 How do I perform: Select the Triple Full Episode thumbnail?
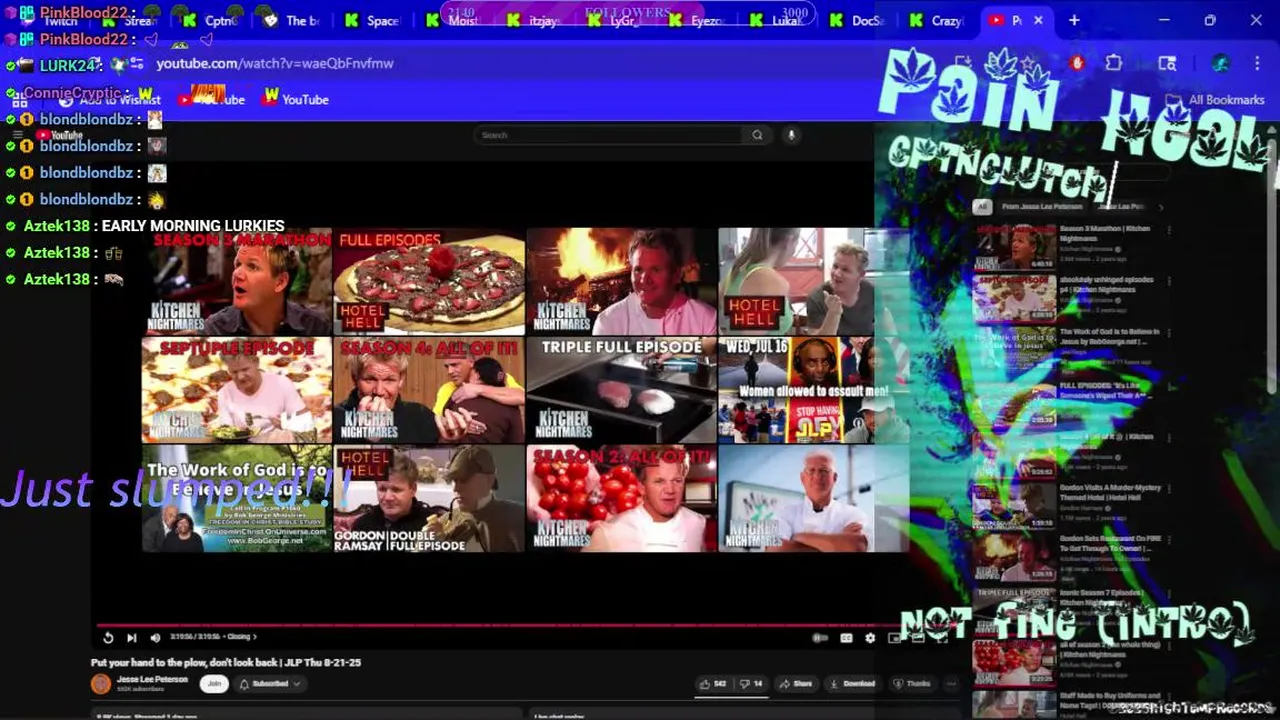click(x=621, y=390)
